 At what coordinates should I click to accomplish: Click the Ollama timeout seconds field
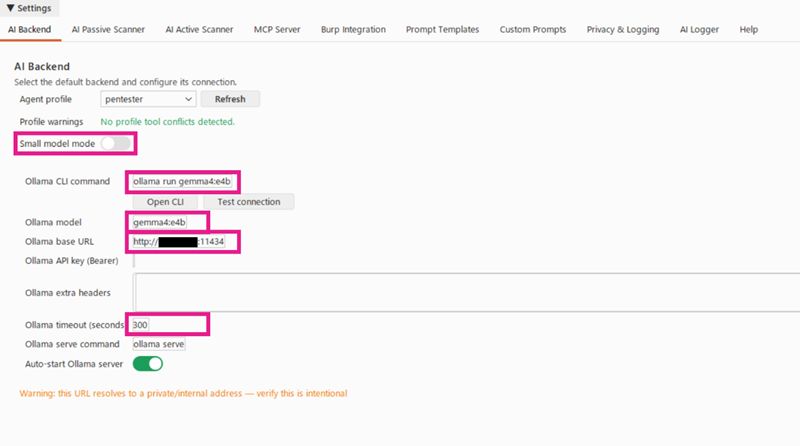140,325
